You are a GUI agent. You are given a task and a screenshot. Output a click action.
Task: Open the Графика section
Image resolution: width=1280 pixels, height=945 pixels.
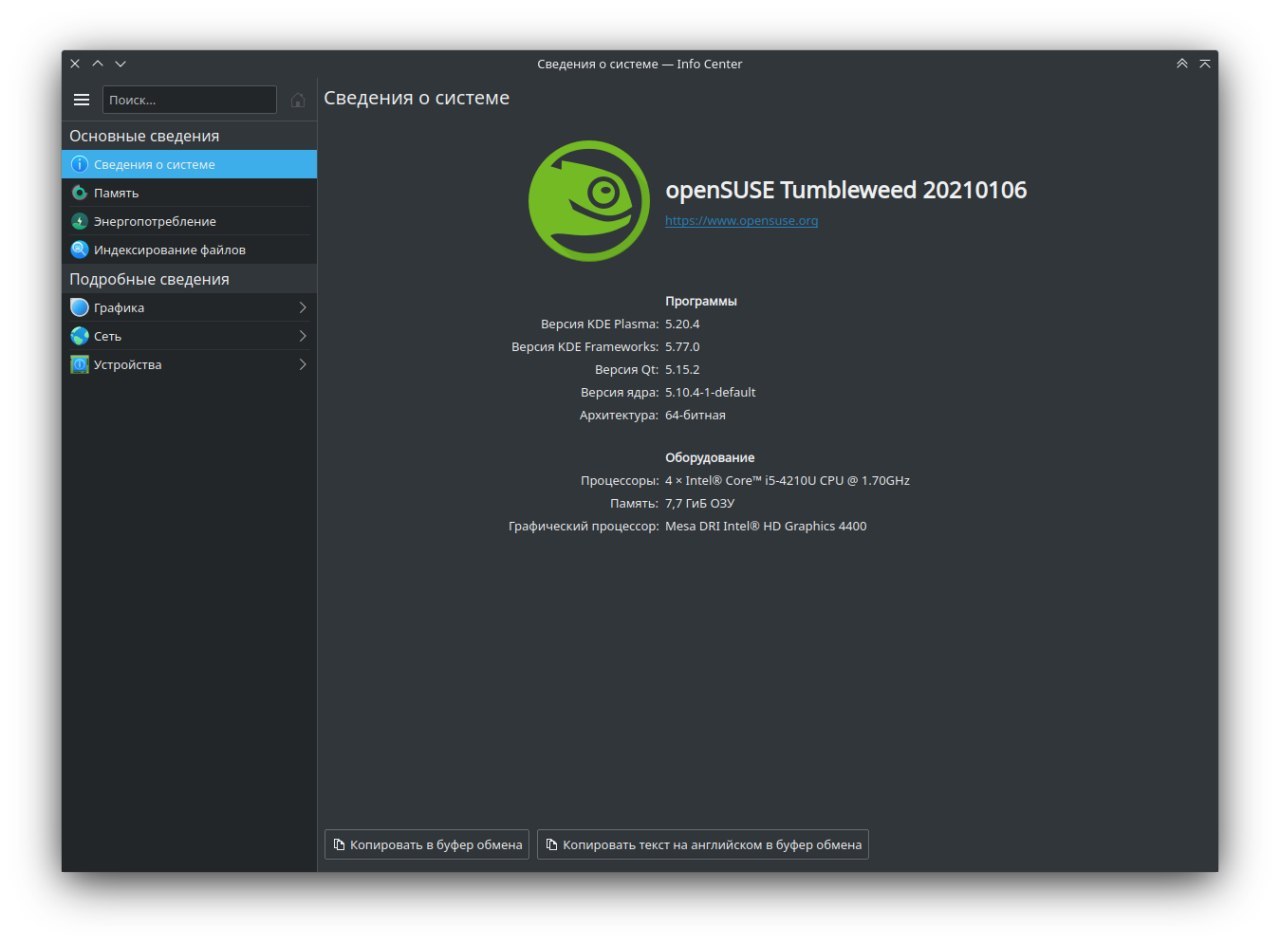189,307
